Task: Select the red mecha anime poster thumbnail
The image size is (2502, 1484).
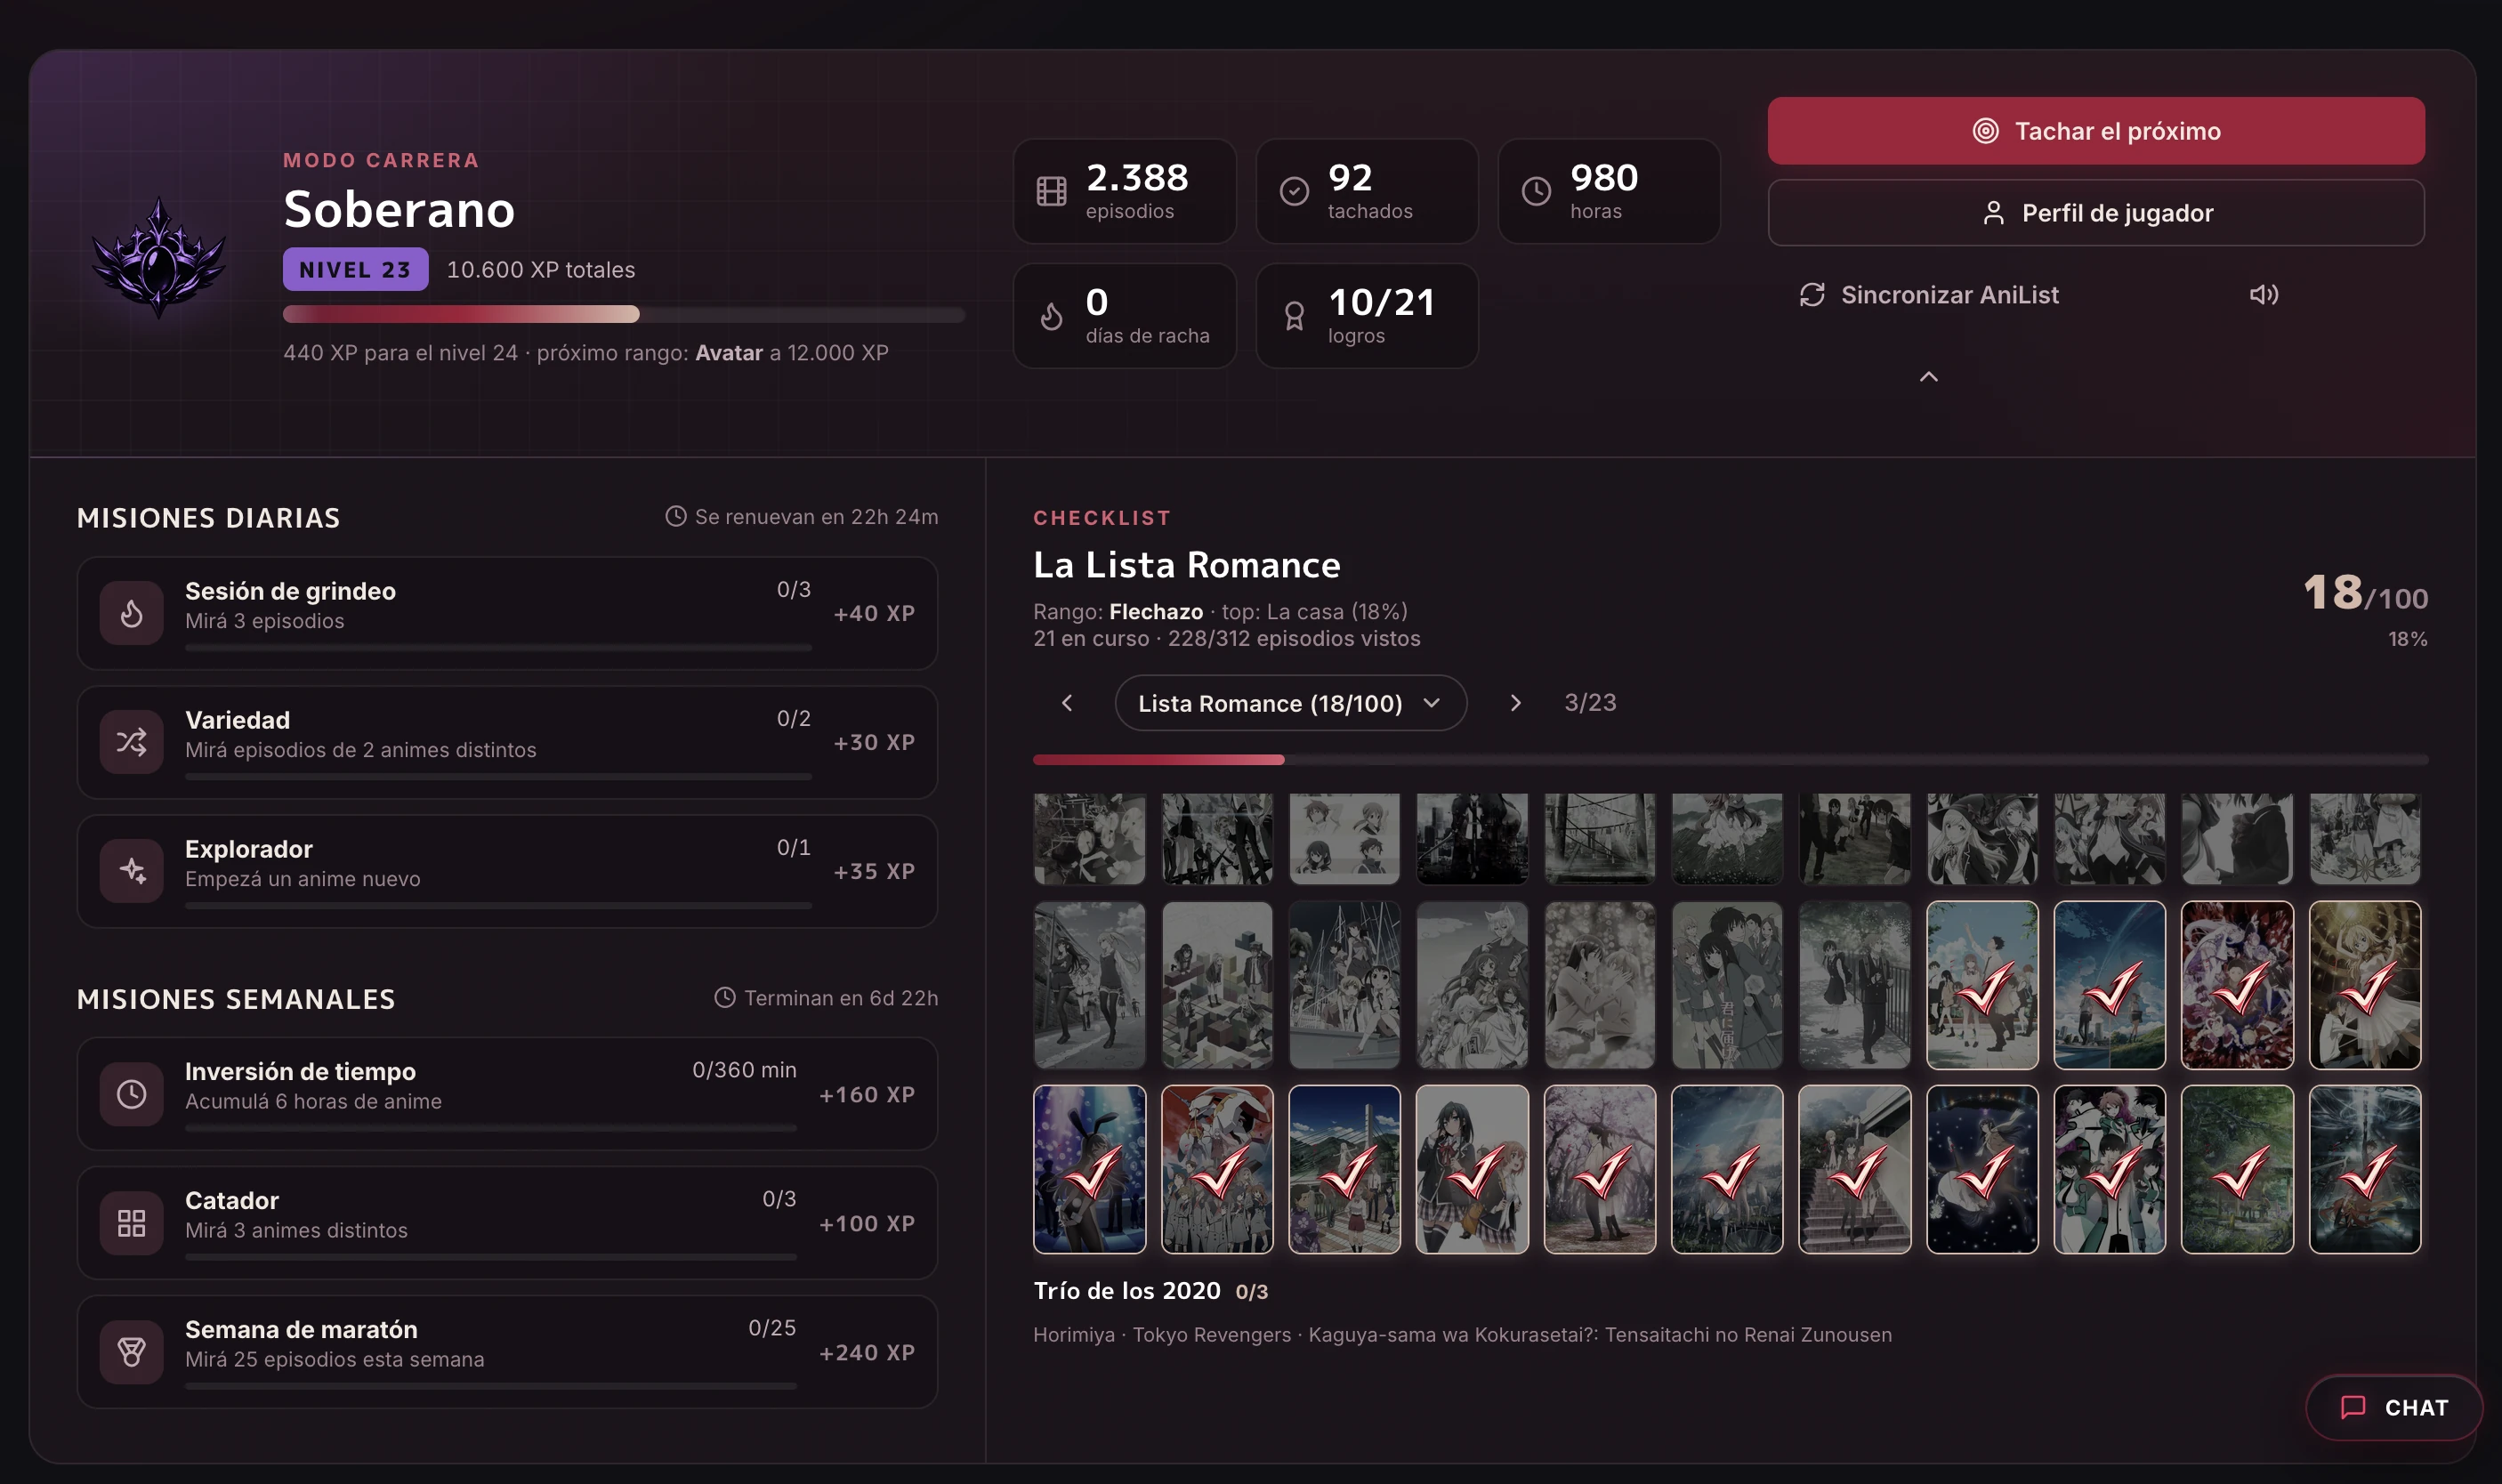Action: (x=1217, y=1169)
